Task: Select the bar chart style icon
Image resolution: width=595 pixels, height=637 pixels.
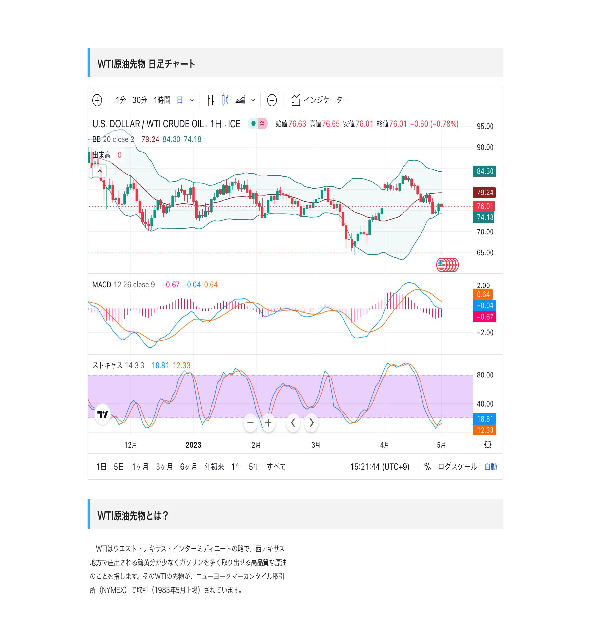Action: click(210, 100)
